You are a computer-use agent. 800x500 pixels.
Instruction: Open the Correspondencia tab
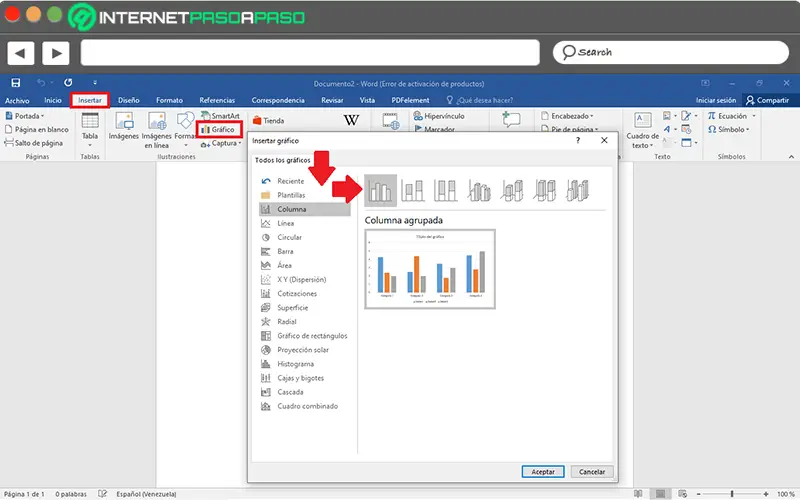pos(278,101)
